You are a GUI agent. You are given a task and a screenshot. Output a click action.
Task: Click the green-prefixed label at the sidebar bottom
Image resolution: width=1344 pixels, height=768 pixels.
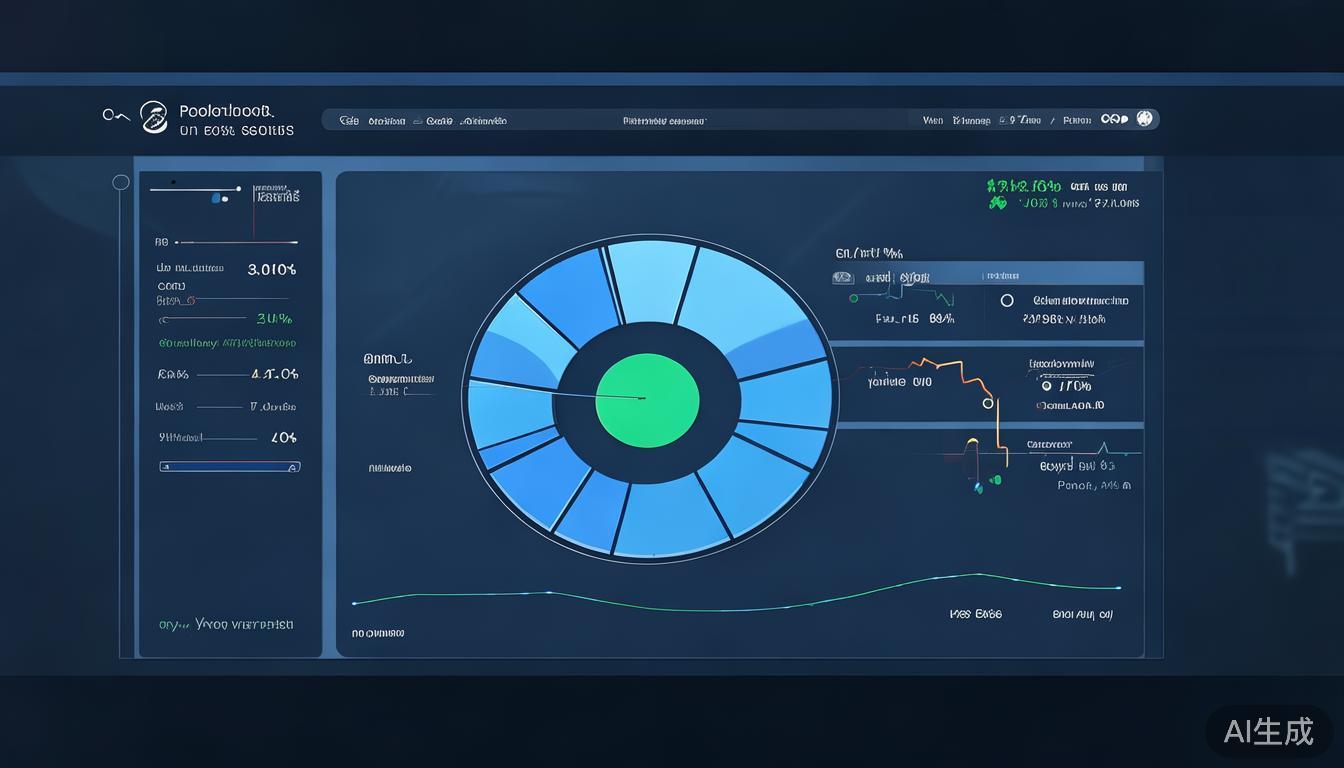click(226, 624)
